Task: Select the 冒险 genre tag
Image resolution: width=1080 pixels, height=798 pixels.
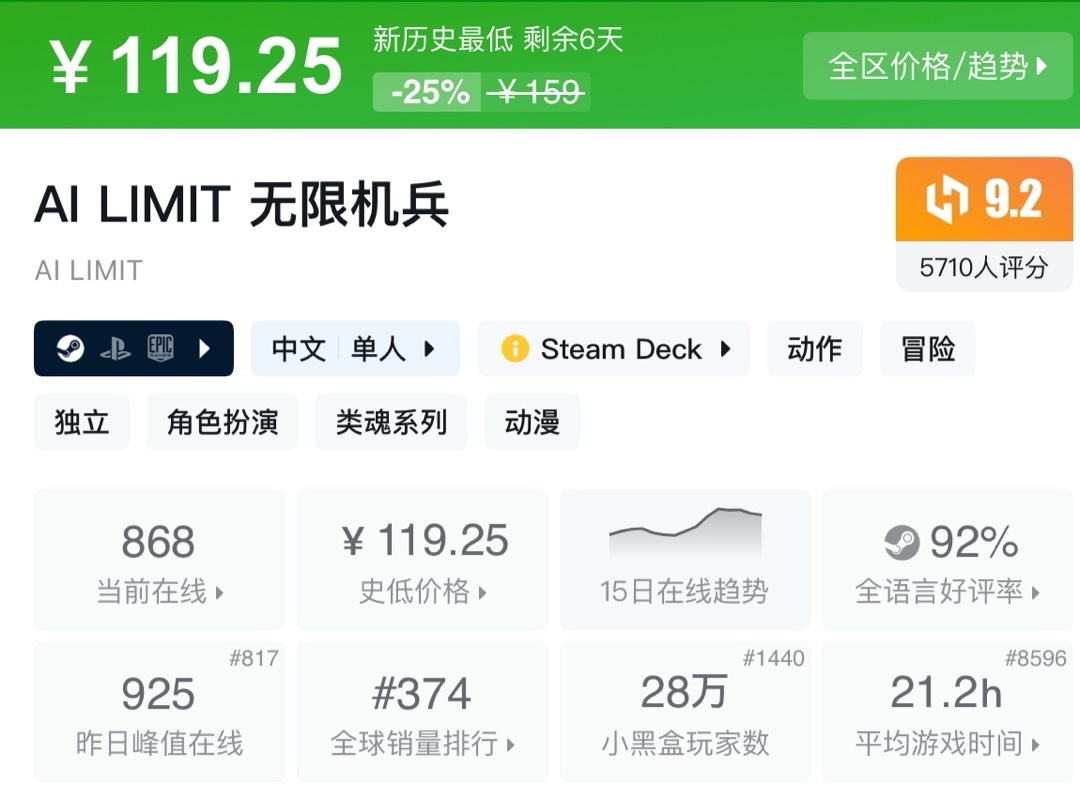Action: [x=927, y=349]
